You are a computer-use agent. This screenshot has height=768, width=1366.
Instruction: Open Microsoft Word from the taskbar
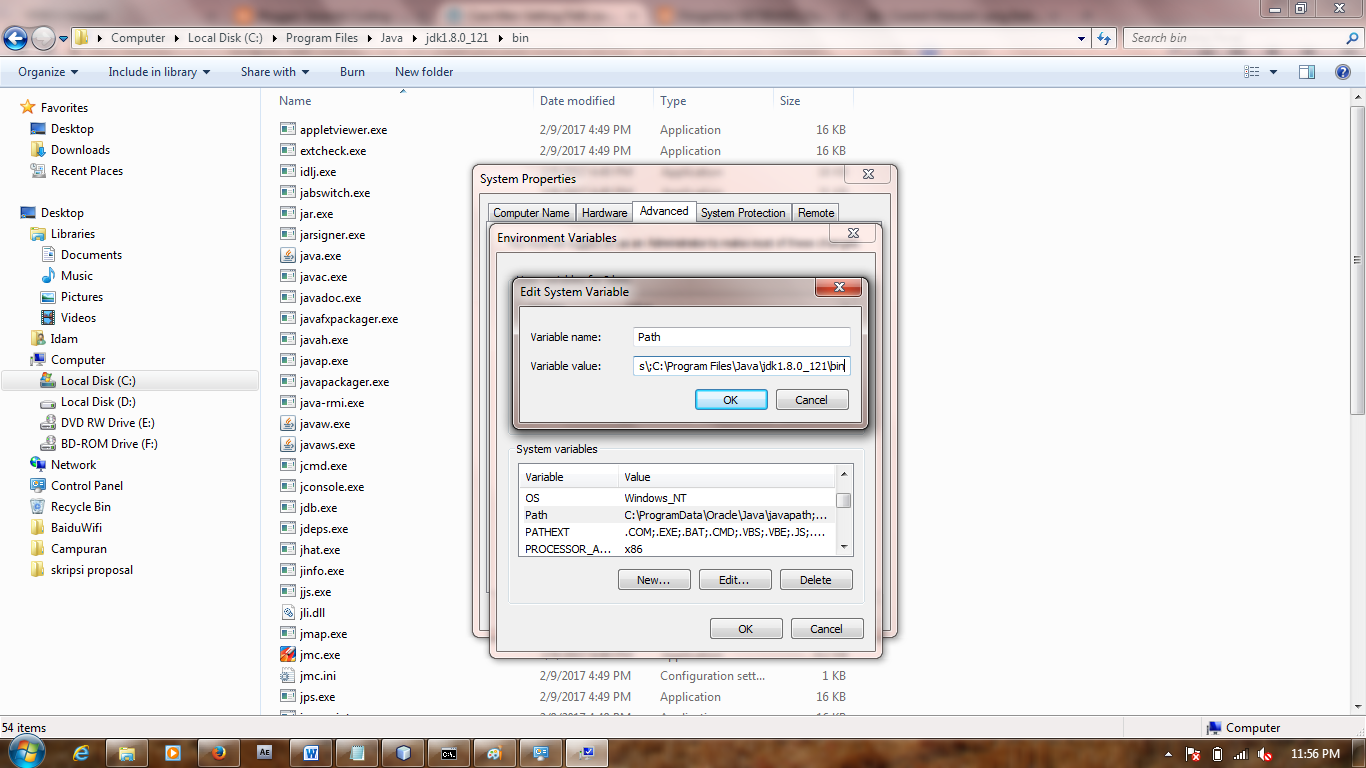coord(310,752)
